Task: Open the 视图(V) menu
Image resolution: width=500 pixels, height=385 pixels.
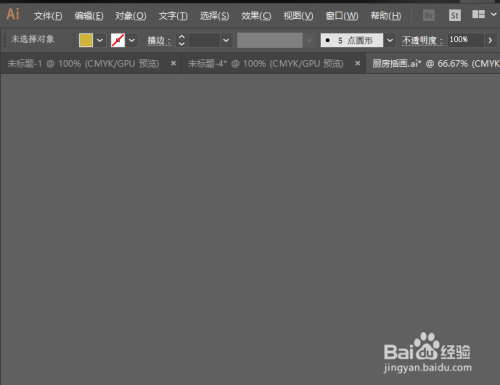Action: click(298, 16)
